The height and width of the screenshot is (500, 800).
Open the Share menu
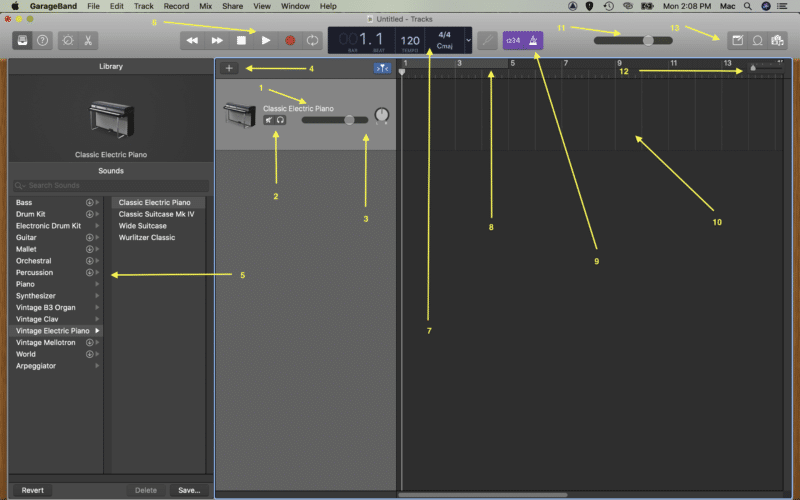232,6
